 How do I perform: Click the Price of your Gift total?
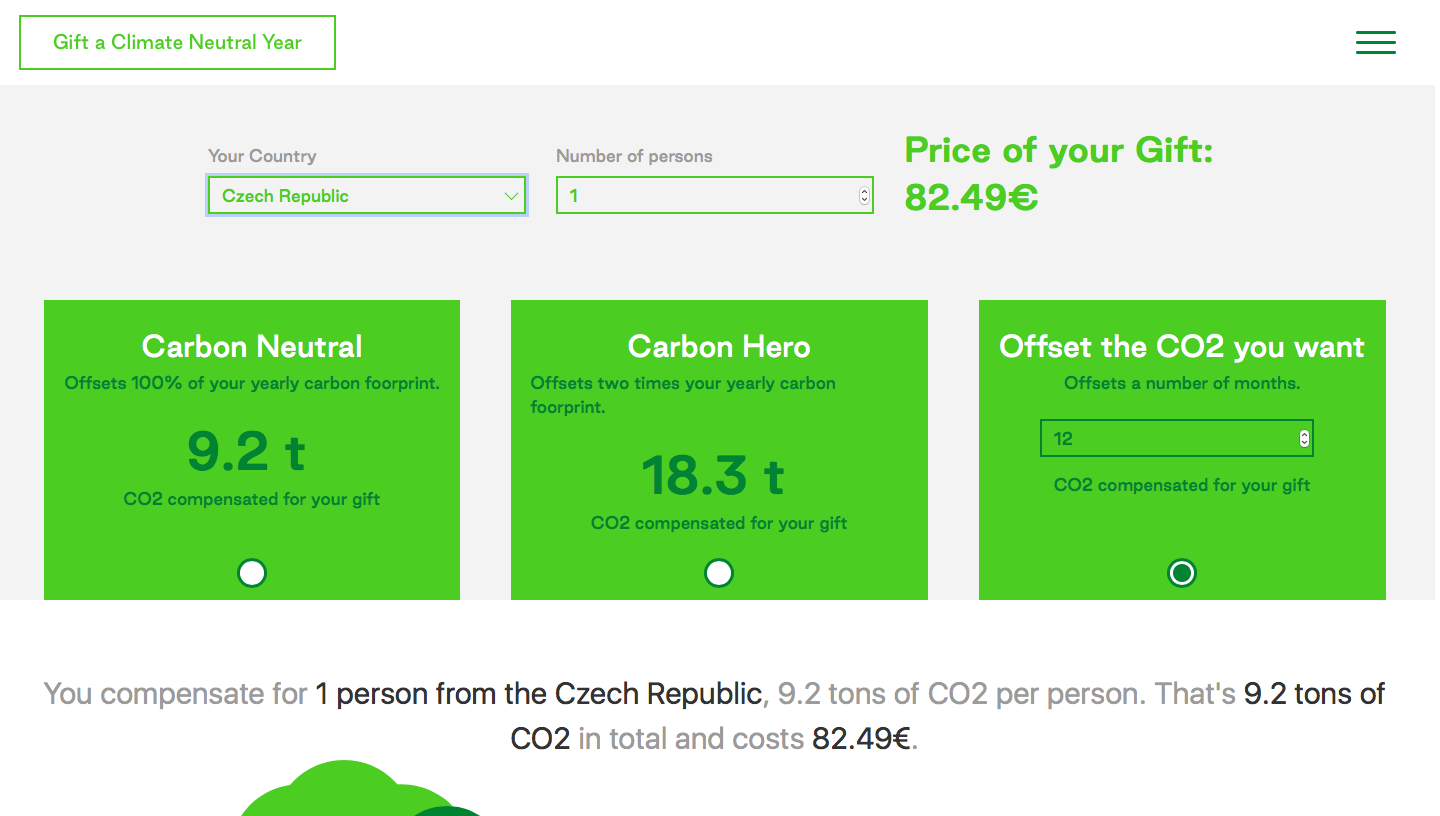[1058, 173]
